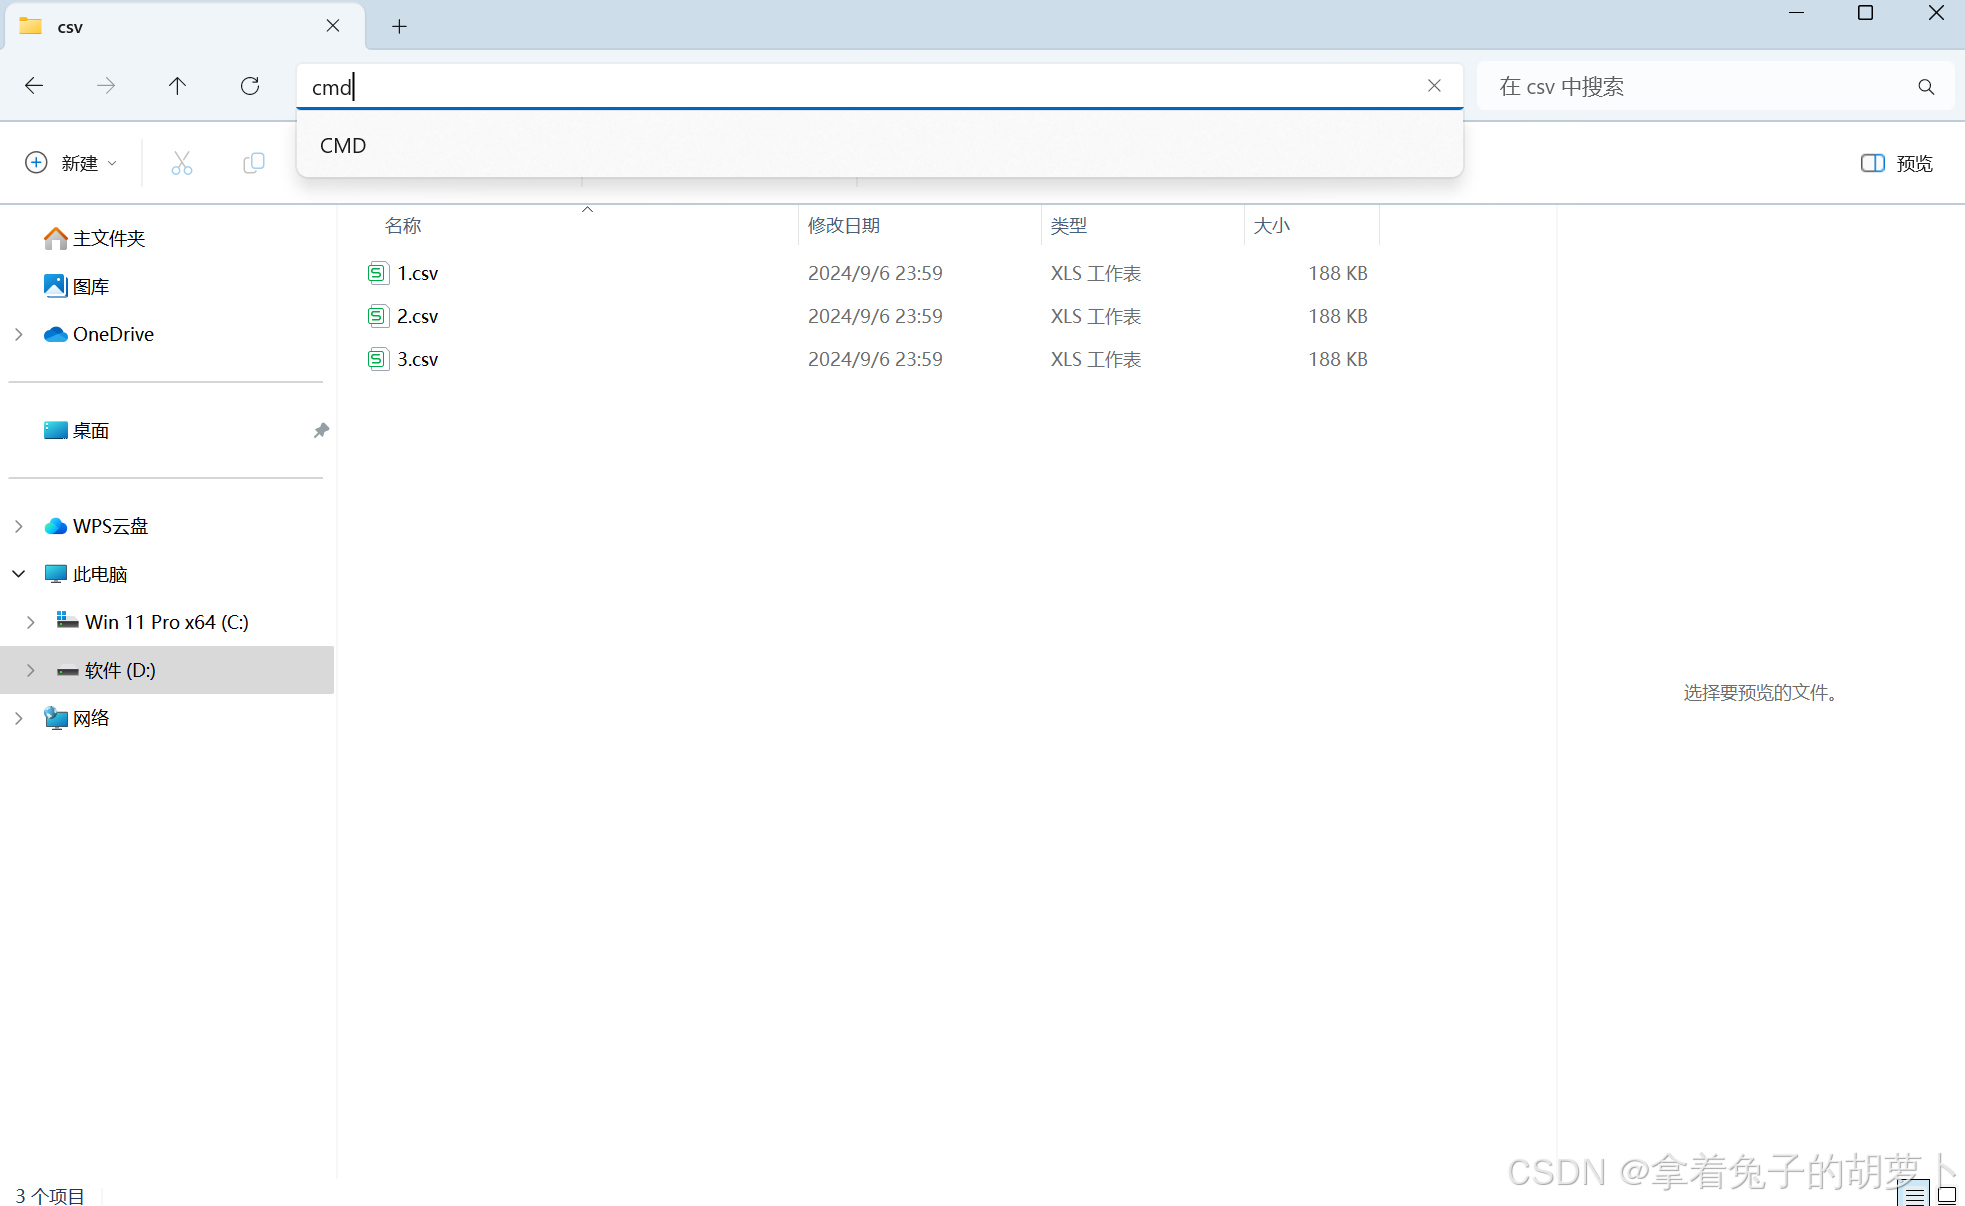Clear the address bar with X icon

[1434, 86]
